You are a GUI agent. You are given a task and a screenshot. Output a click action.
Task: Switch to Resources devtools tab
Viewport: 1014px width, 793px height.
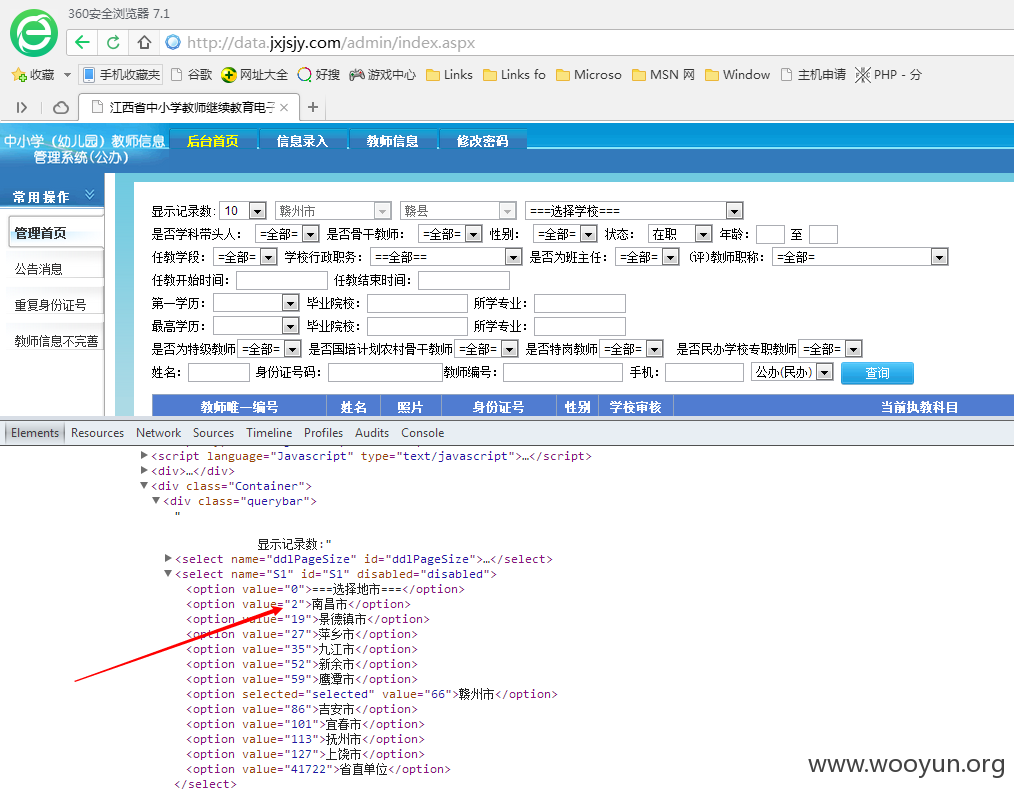pyautogui.click(x=97, y=433)
